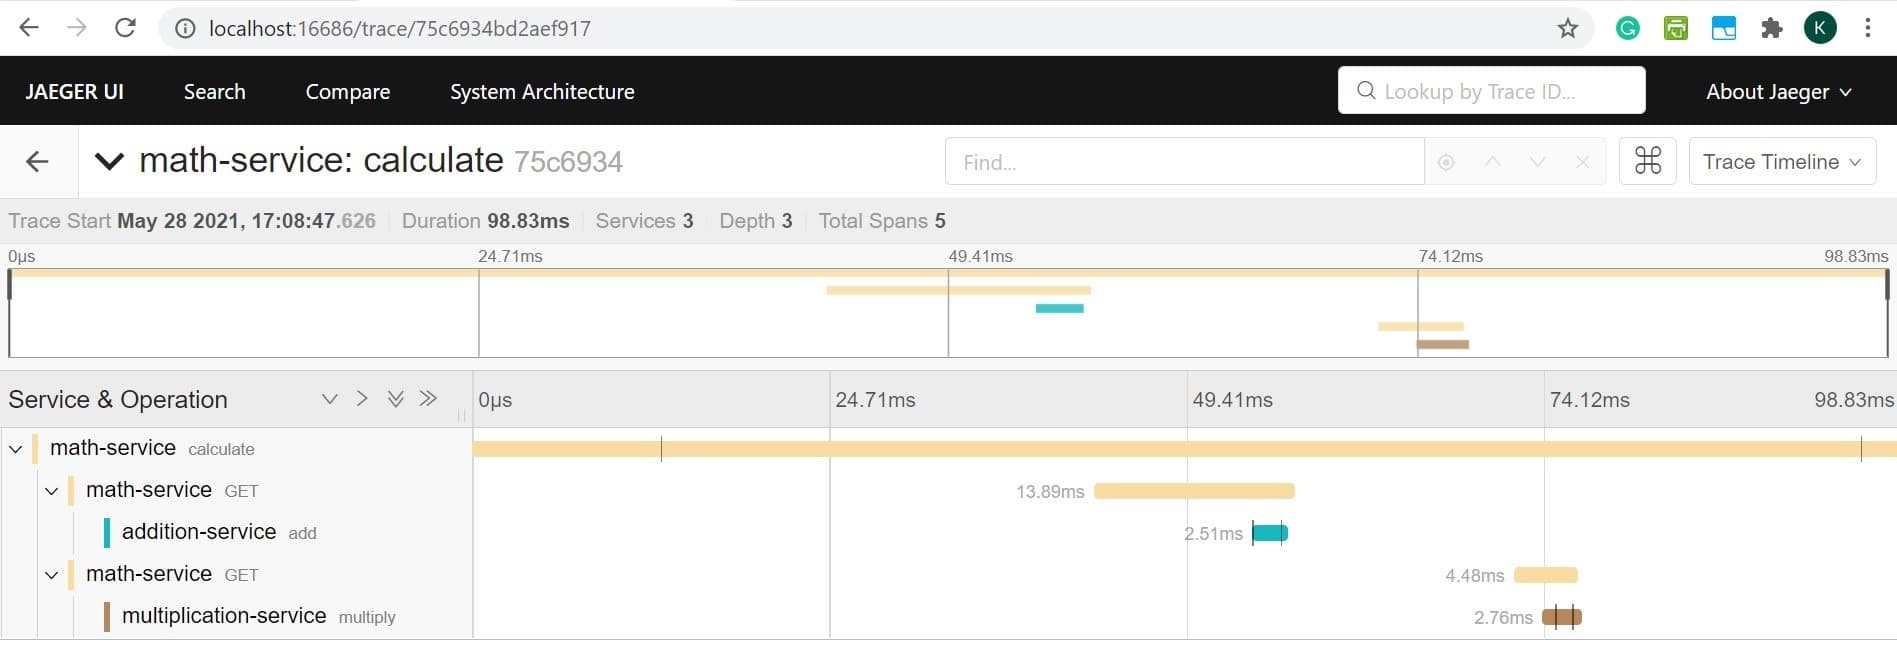The height and width of the screenshot is (649, 1897).
Task: Collapse the first math-service GET span
Action: tap(52, 491)
